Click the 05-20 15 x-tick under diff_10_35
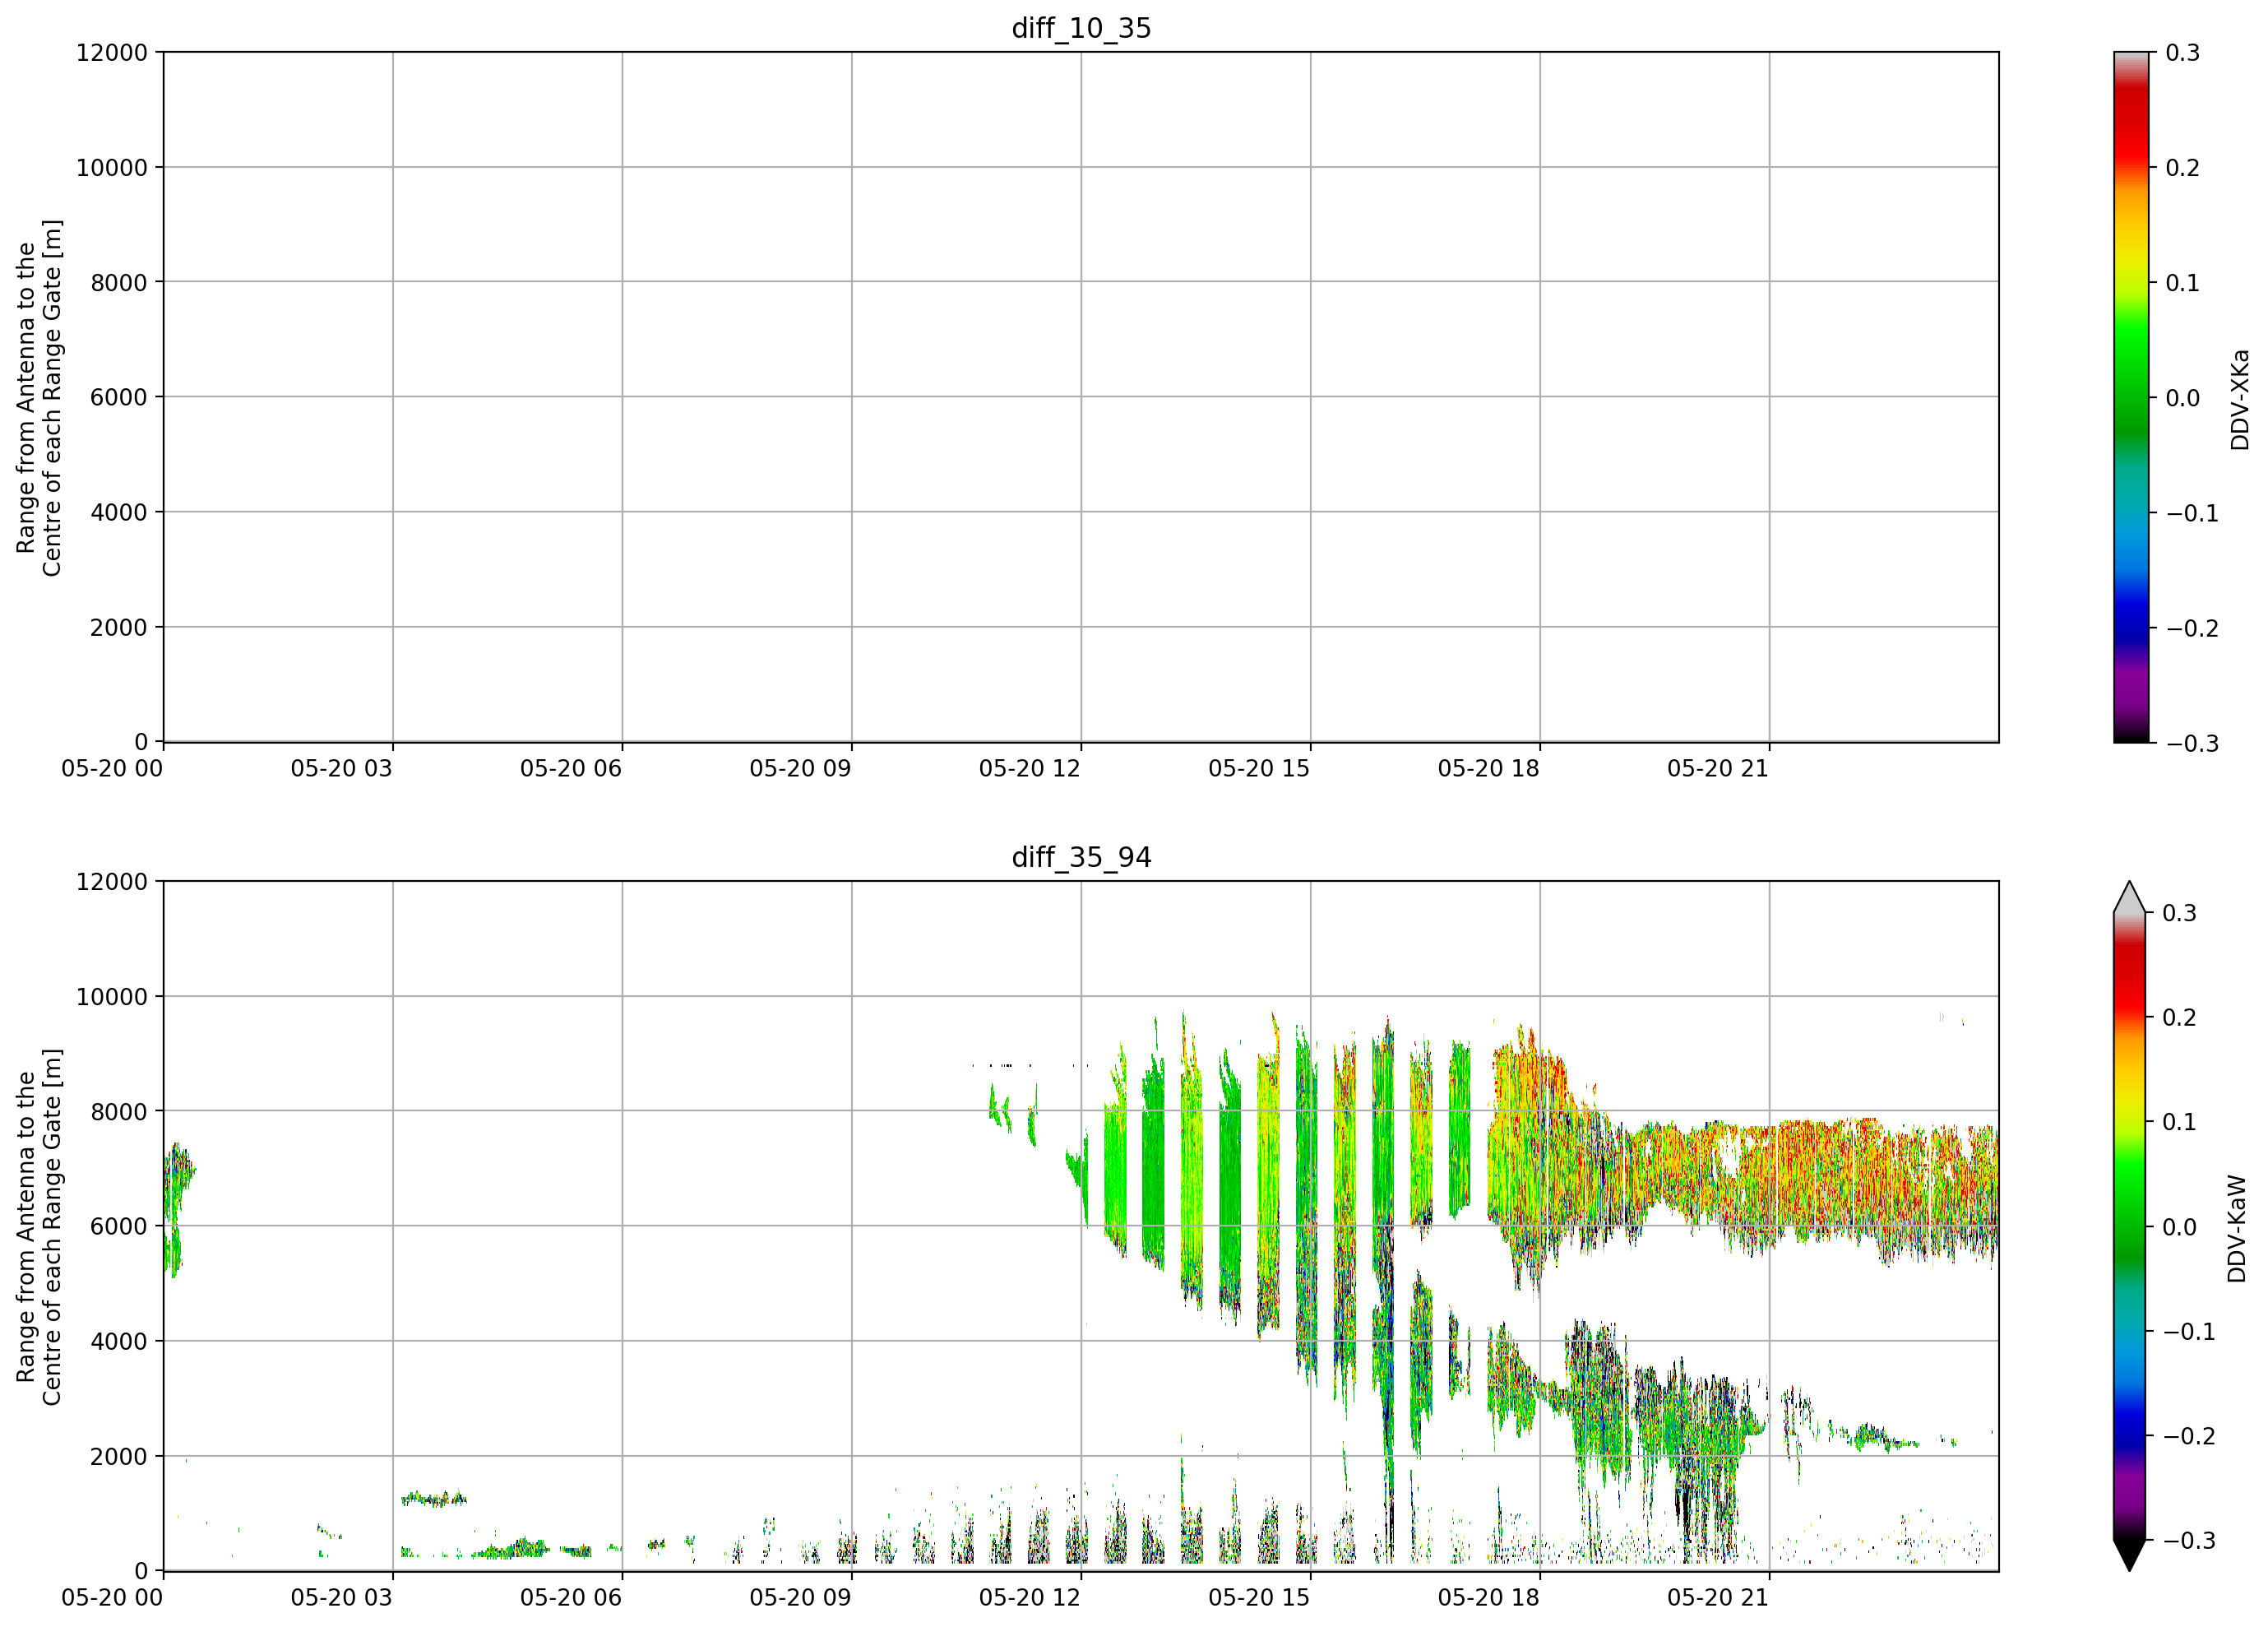The width and height of the screenshot is (2268, 1627). point(1259,769)
